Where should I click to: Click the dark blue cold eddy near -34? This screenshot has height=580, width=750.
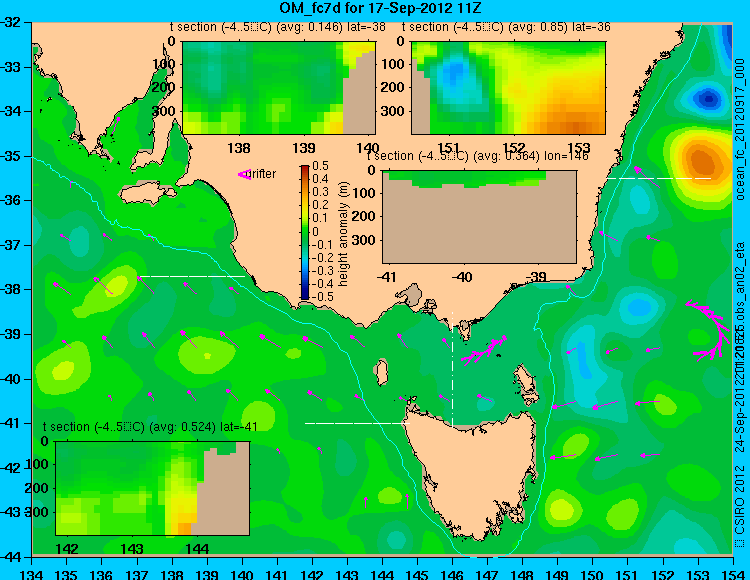point(708,99)
